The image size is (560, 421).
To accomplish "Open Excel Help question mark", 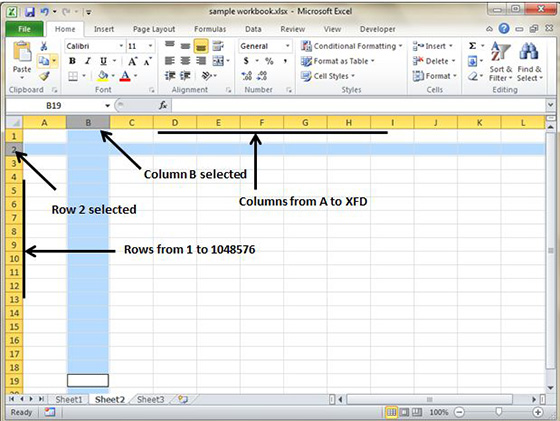I will (x=504, y=29).
